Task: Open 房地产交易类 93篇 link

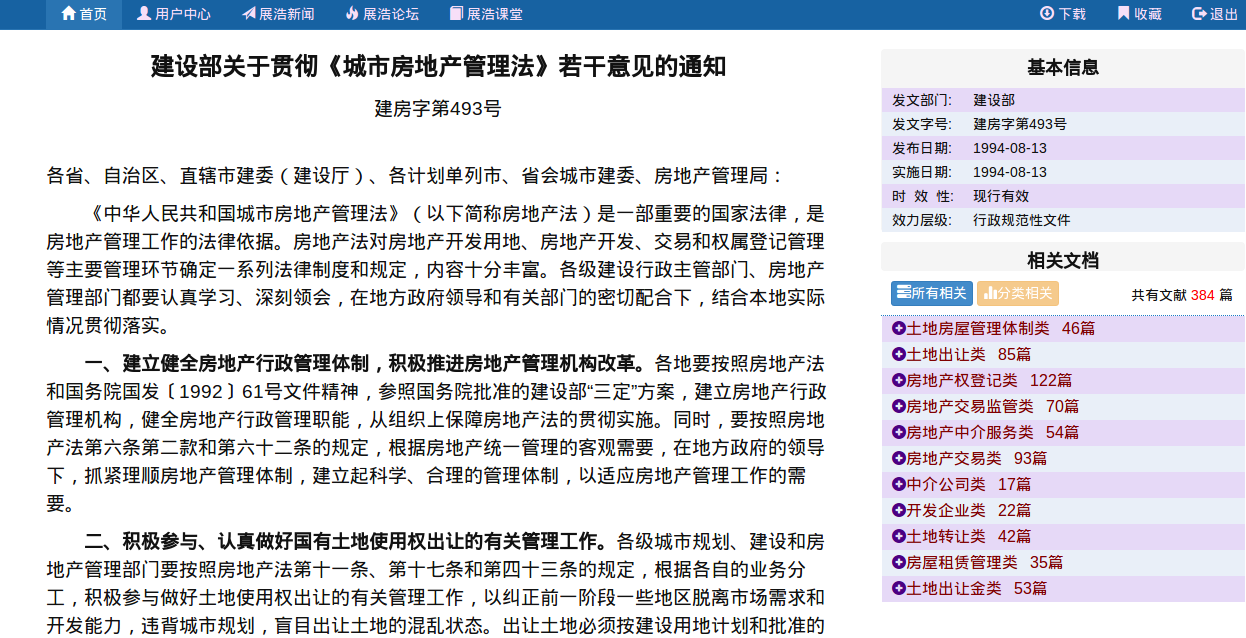Action: 977,458
